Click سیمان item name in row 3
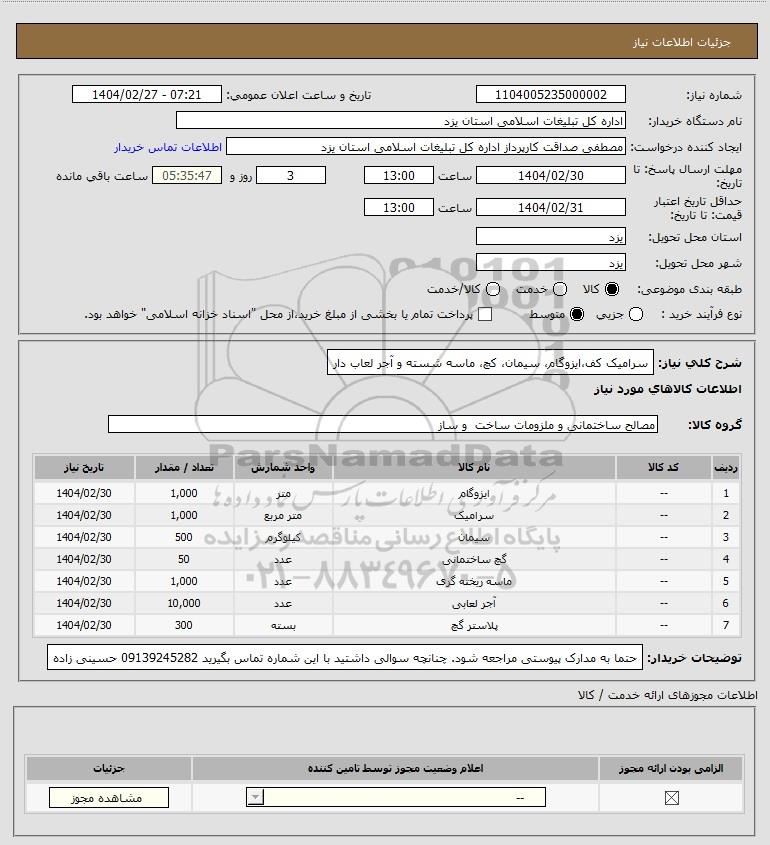 [x=474, y=537]
